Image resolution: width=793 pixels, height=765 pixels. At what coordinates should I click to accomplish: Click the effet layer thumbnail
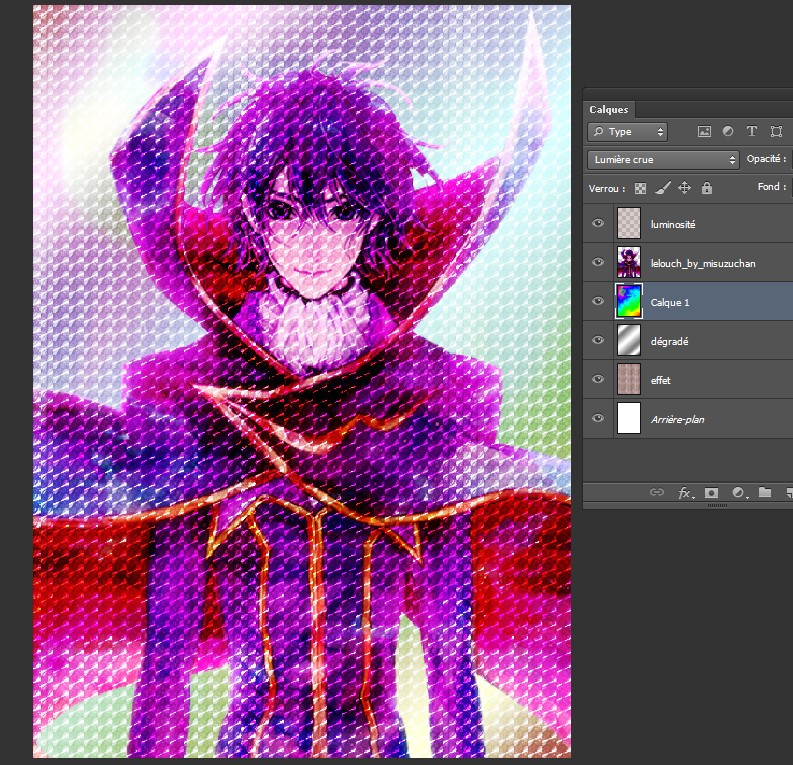pyautogui.click(x=629, y=379)
